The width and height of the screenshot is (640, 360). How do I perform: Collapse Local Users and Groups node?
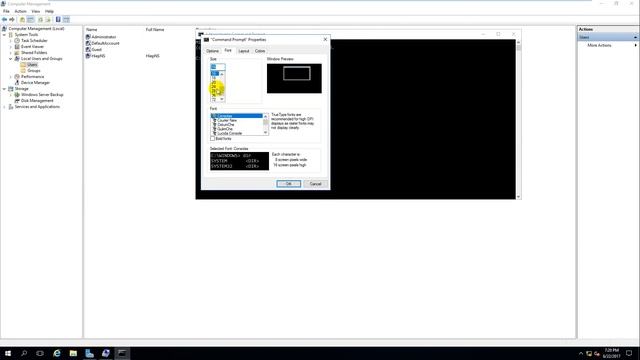click(x=11, y=59)
